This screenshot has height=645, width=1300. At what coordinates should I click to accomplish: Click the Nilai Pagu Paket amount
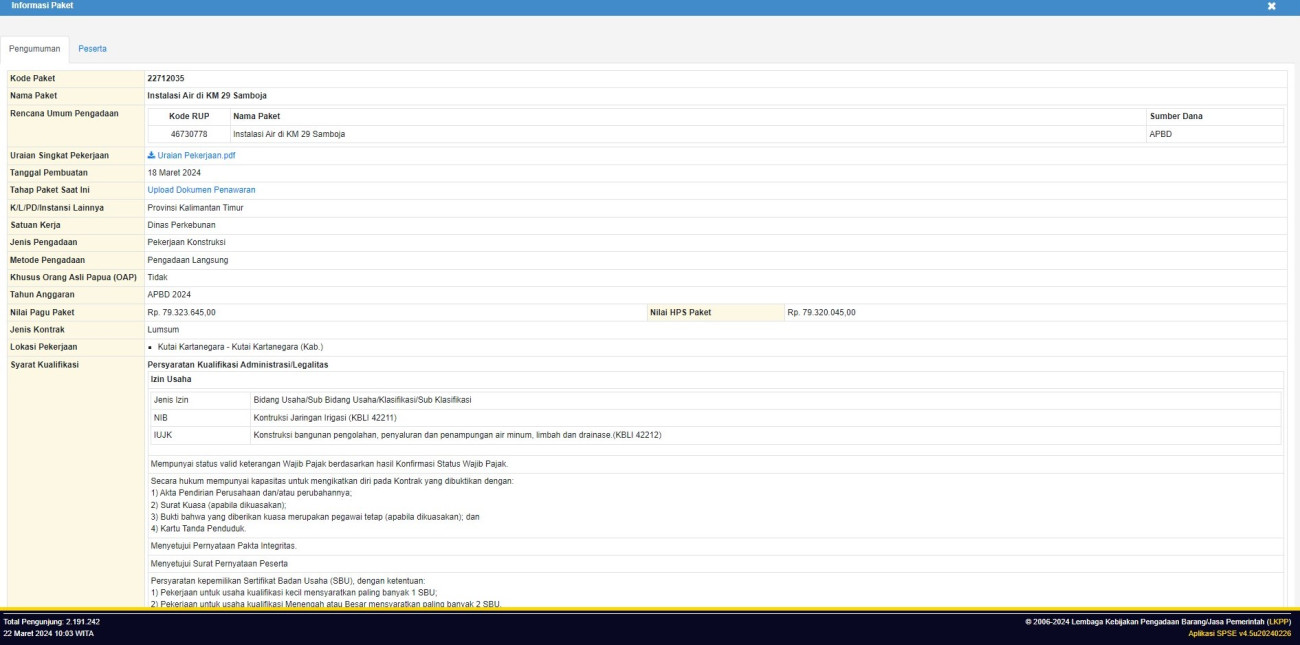point(181,313)
